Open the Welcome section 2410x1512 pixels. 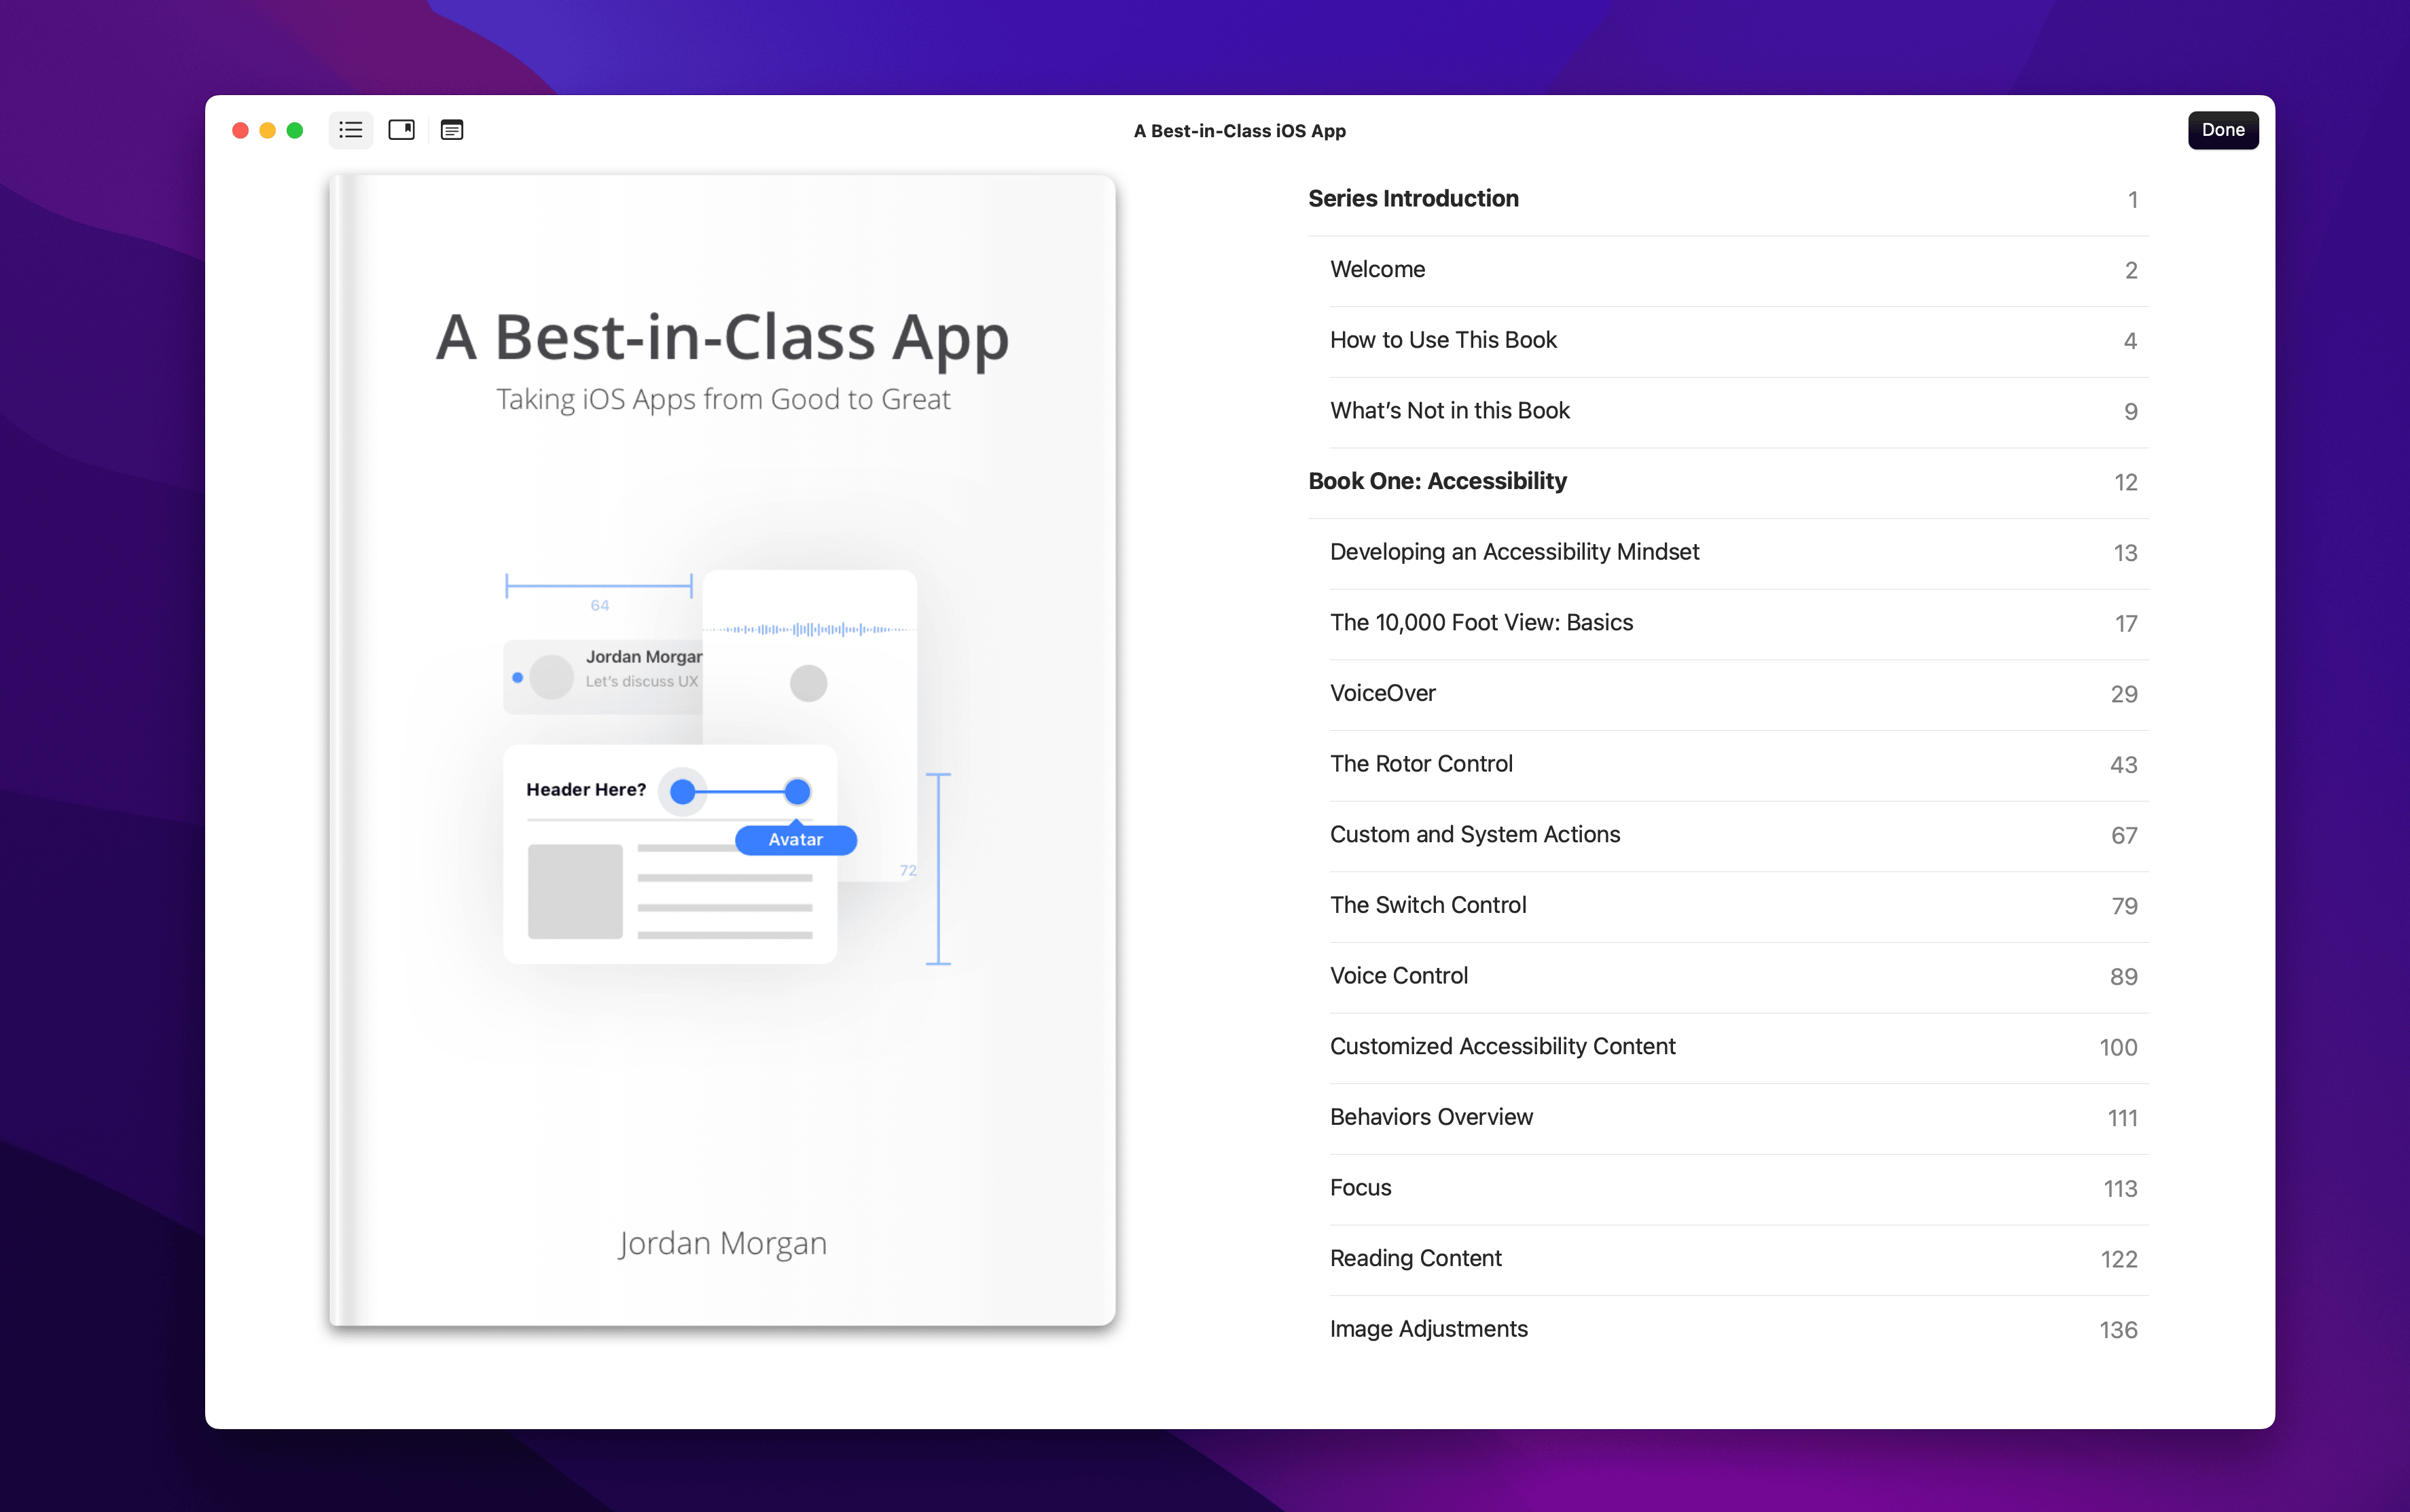pyautogui.click(x=1739, y=270)
